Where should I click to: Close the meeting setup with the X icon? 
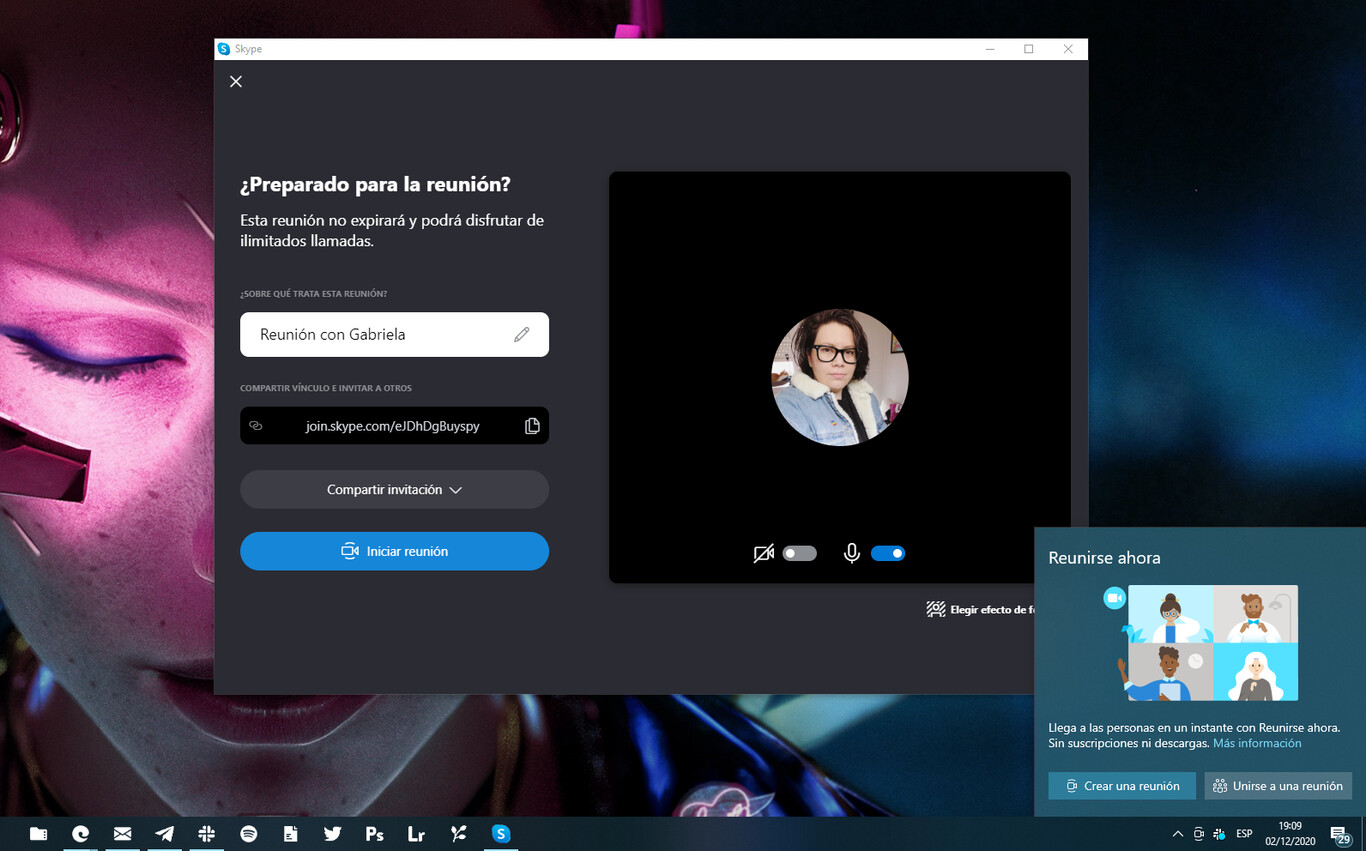pos(236,82)
